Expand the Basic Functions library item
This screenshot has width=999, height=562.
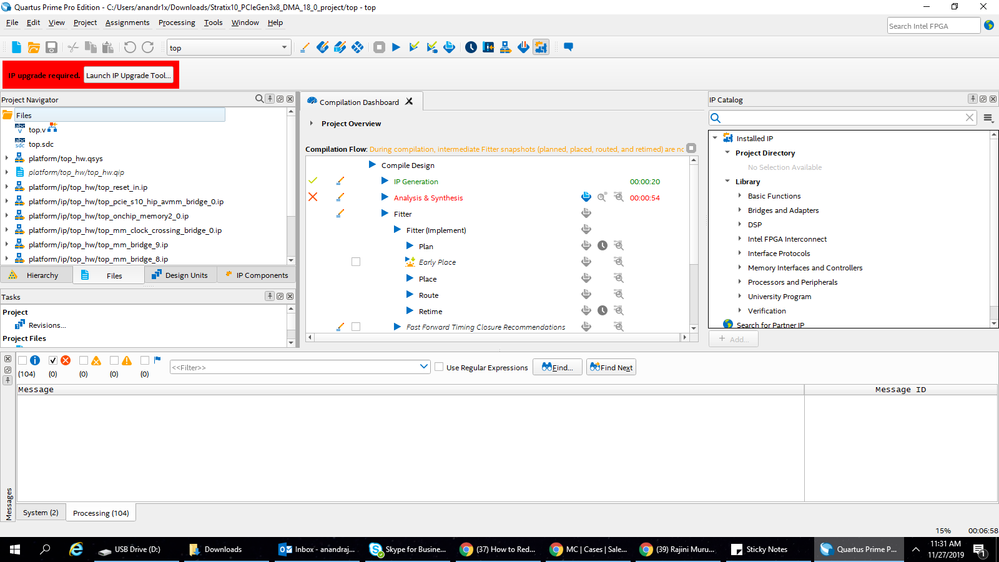(740, 196)
